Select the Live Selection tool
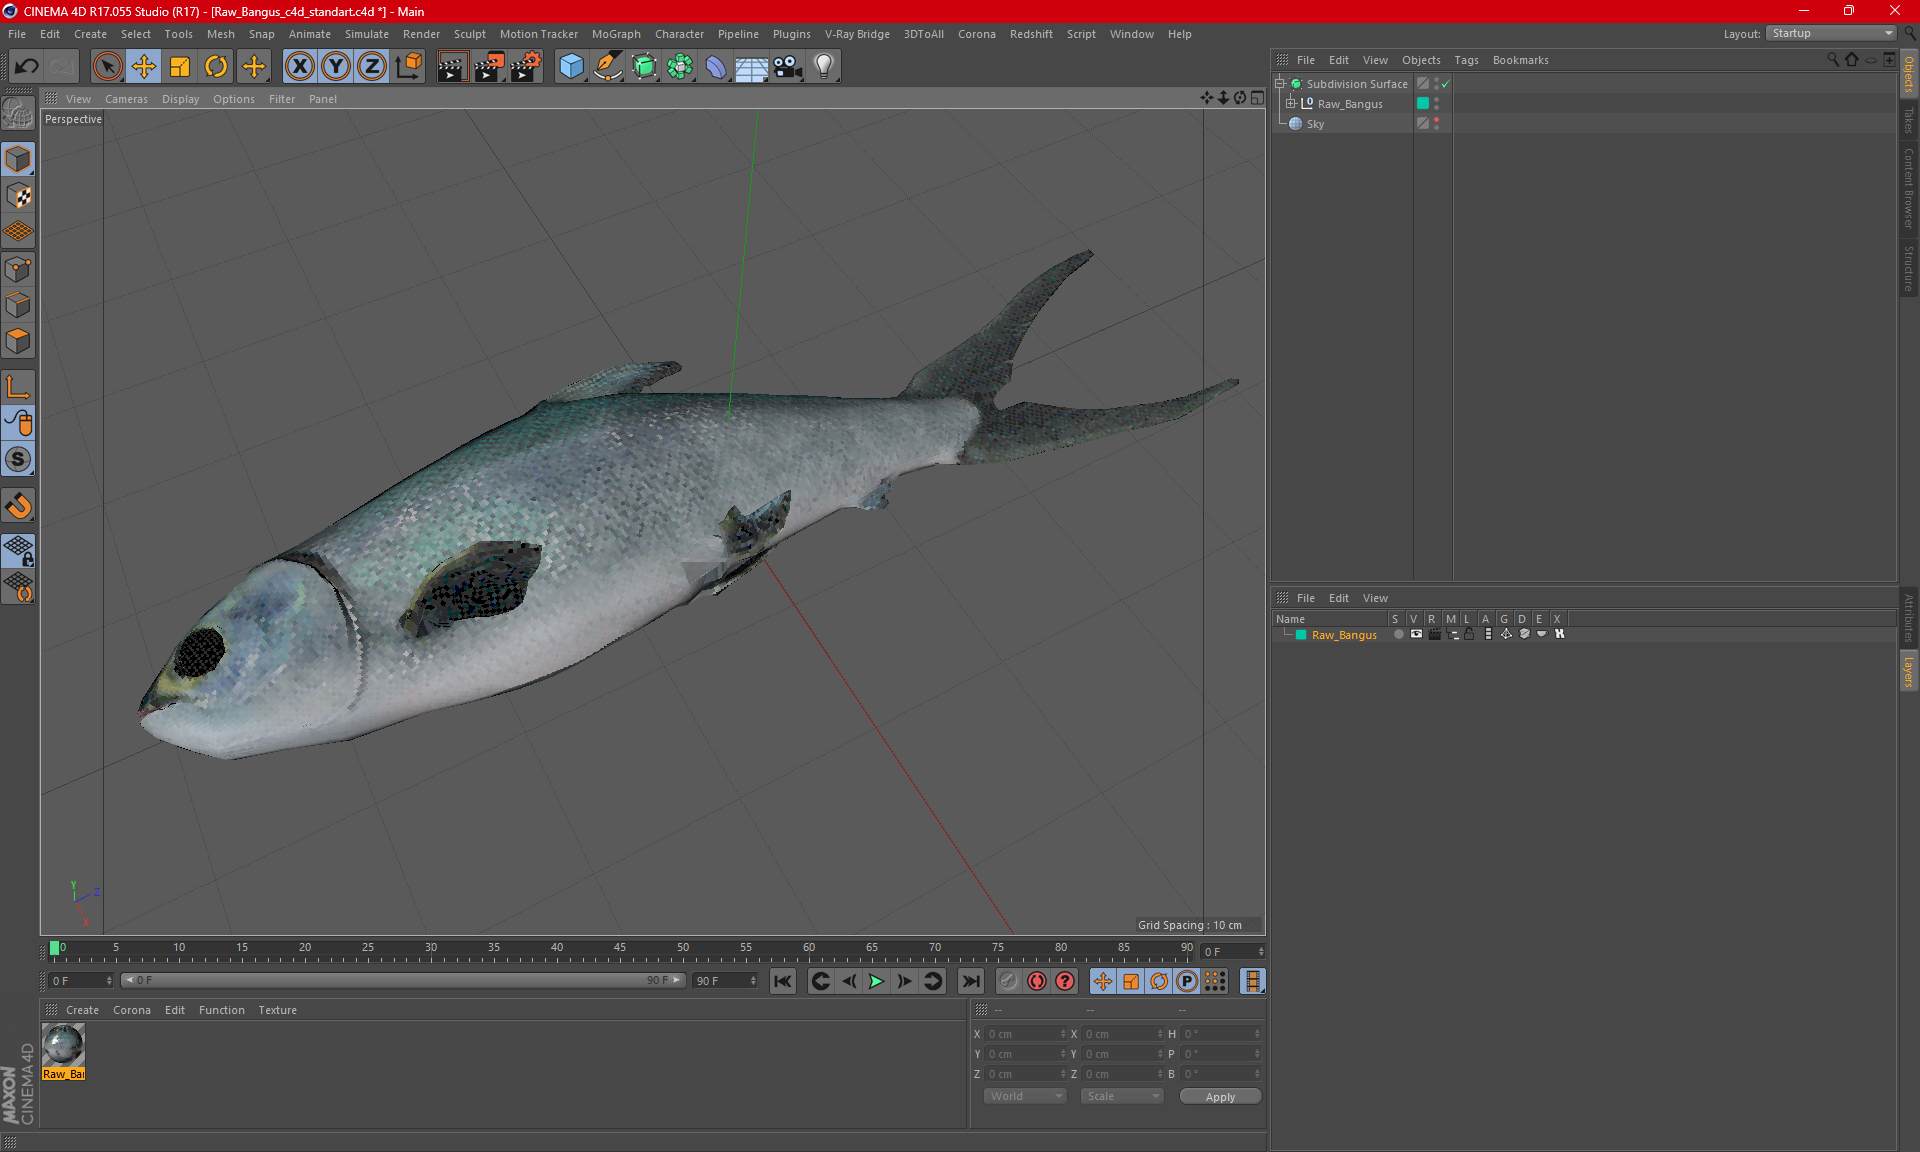Screen dimensions: 1920x1152 coord(107,67)
